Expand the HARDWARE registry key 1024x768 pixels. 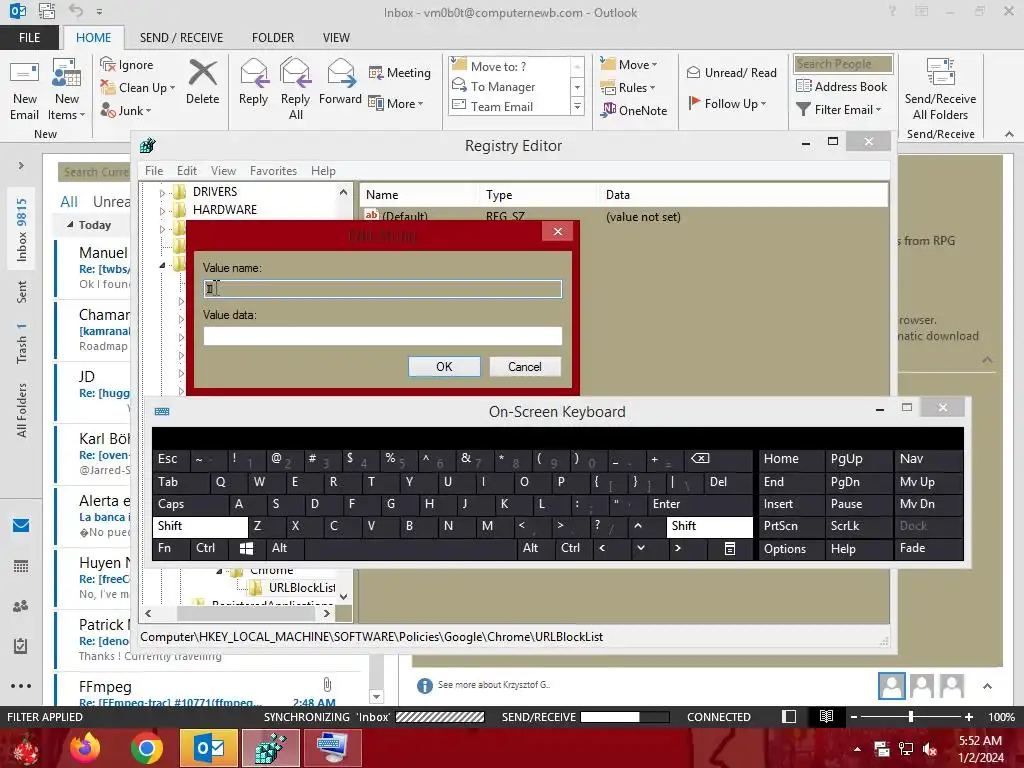pyautogui.click(x=162, y=211)
